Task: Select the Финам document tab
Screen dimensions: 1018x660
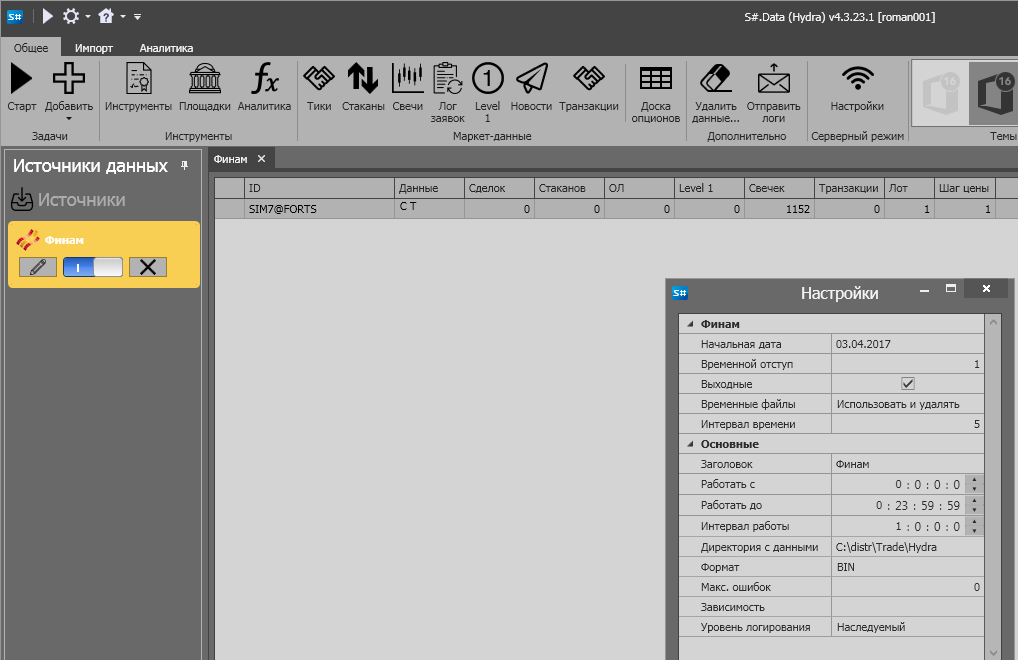Action: (230, 159)
